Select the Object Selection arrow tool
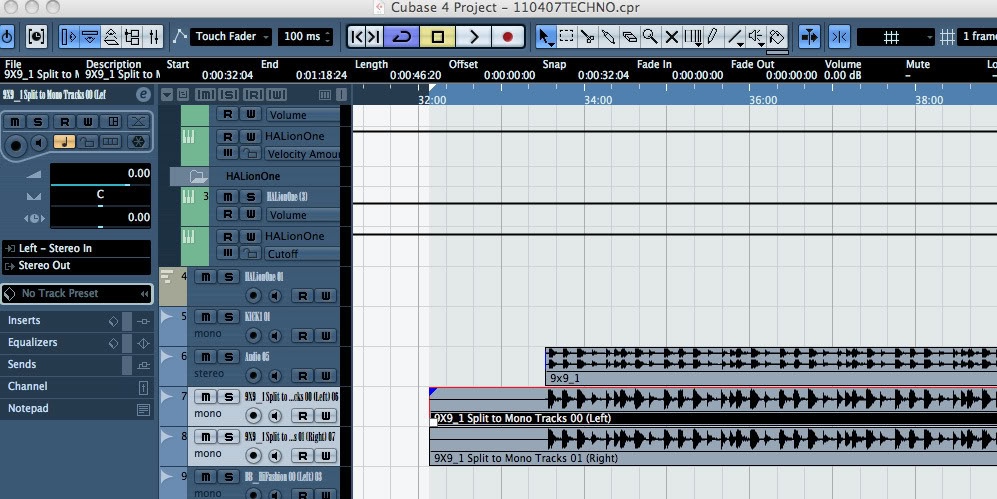 click(545, 37)
